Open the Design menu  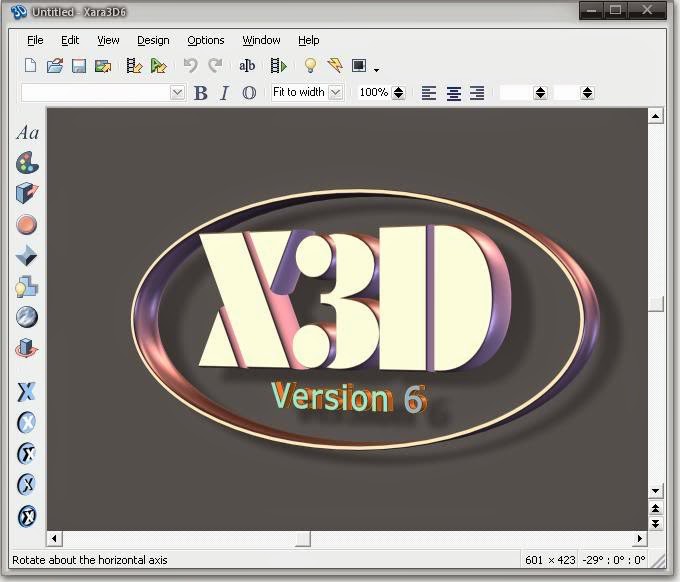[x=153, y=40]
